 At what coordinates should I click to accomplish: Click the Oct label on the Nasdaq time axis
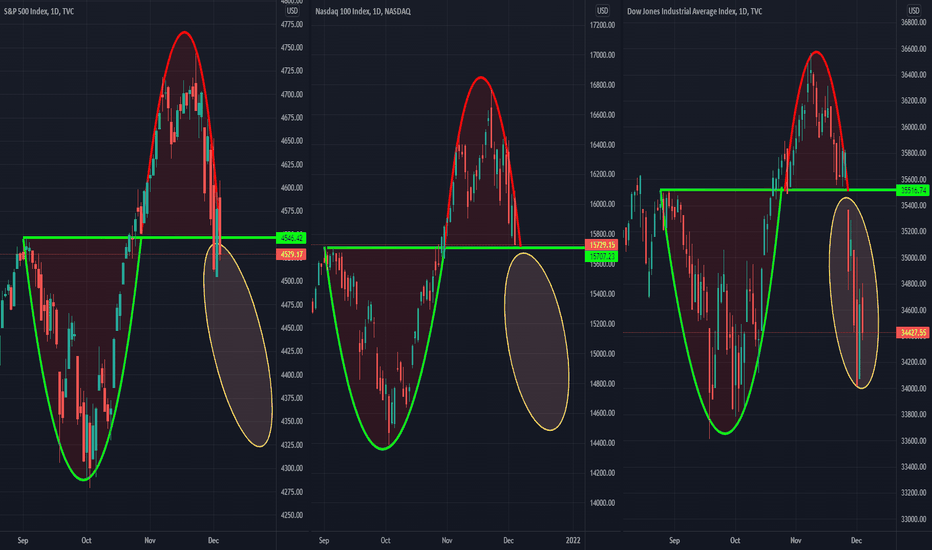[385, 540]
